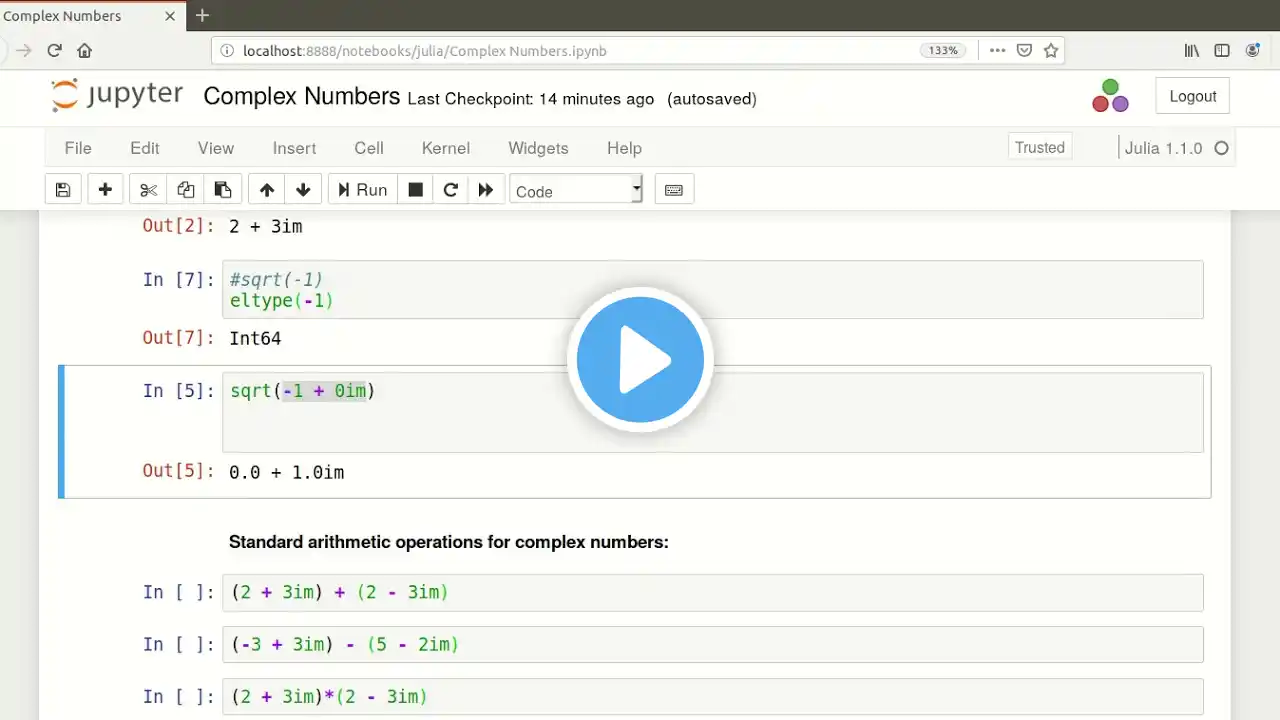Viewport: 1280px width, 720px height.
Task: Click the Logout button
Action: pos(1193,96)
